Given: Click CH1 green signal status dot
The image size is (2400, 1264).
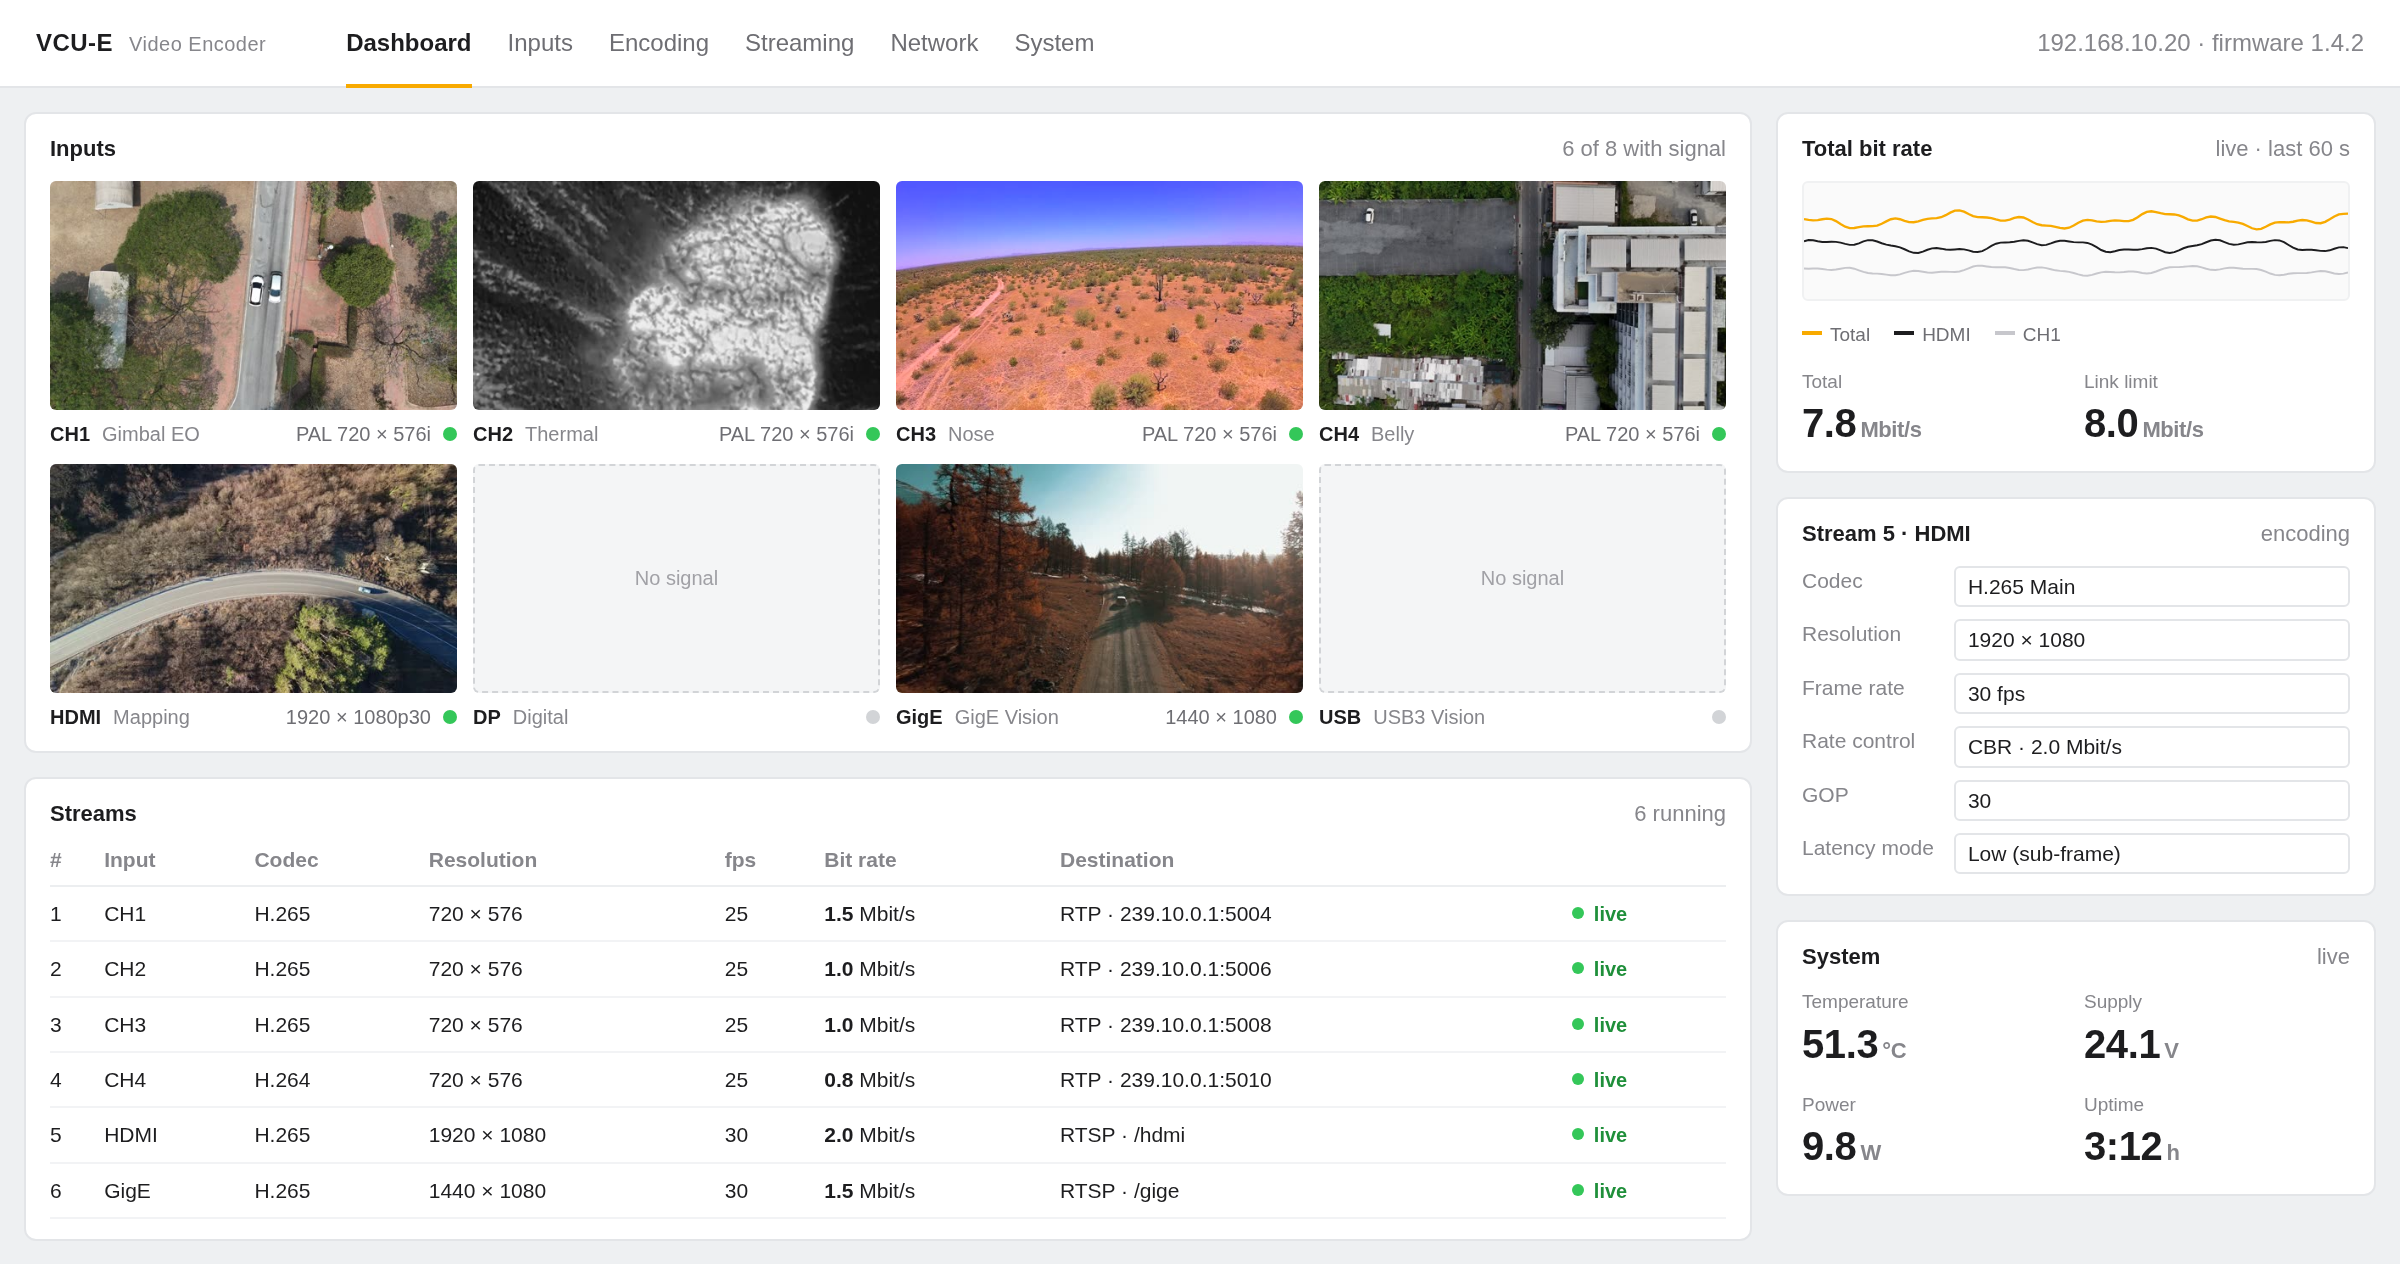Looking at the screenshot, I should coord(450,434).
